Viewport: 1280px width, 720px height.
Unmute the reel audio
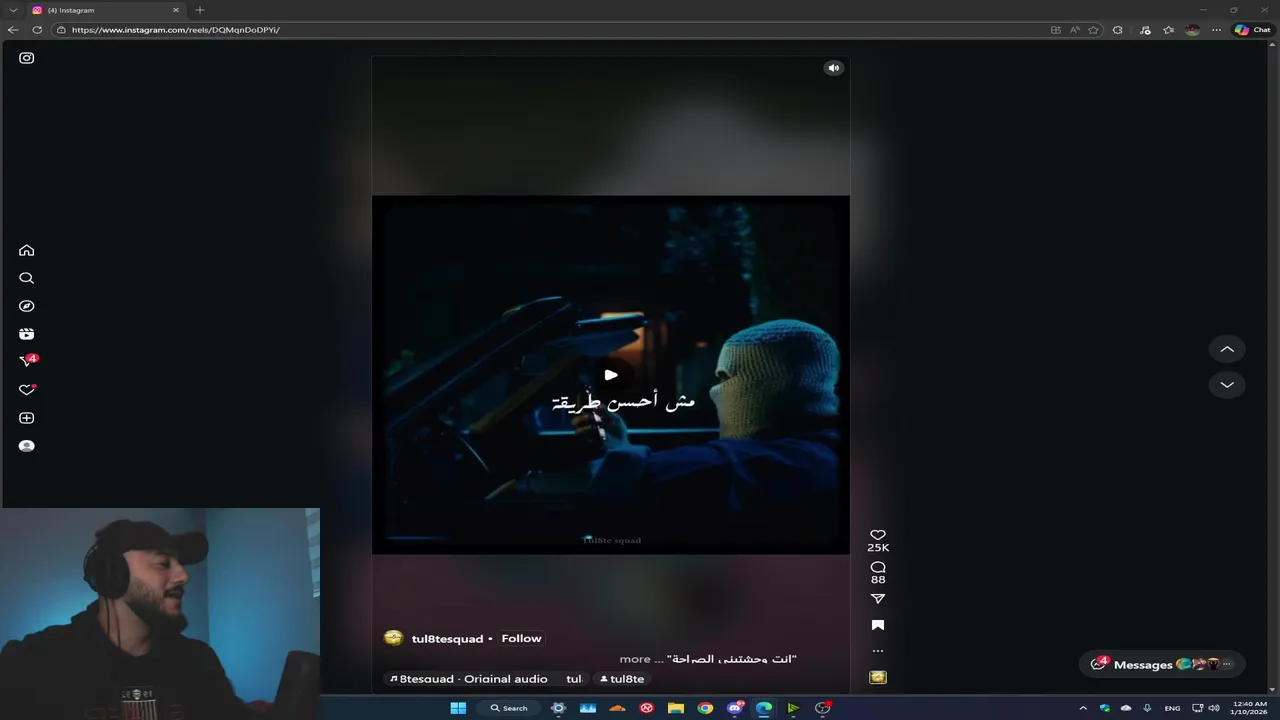tap(834, 68)
